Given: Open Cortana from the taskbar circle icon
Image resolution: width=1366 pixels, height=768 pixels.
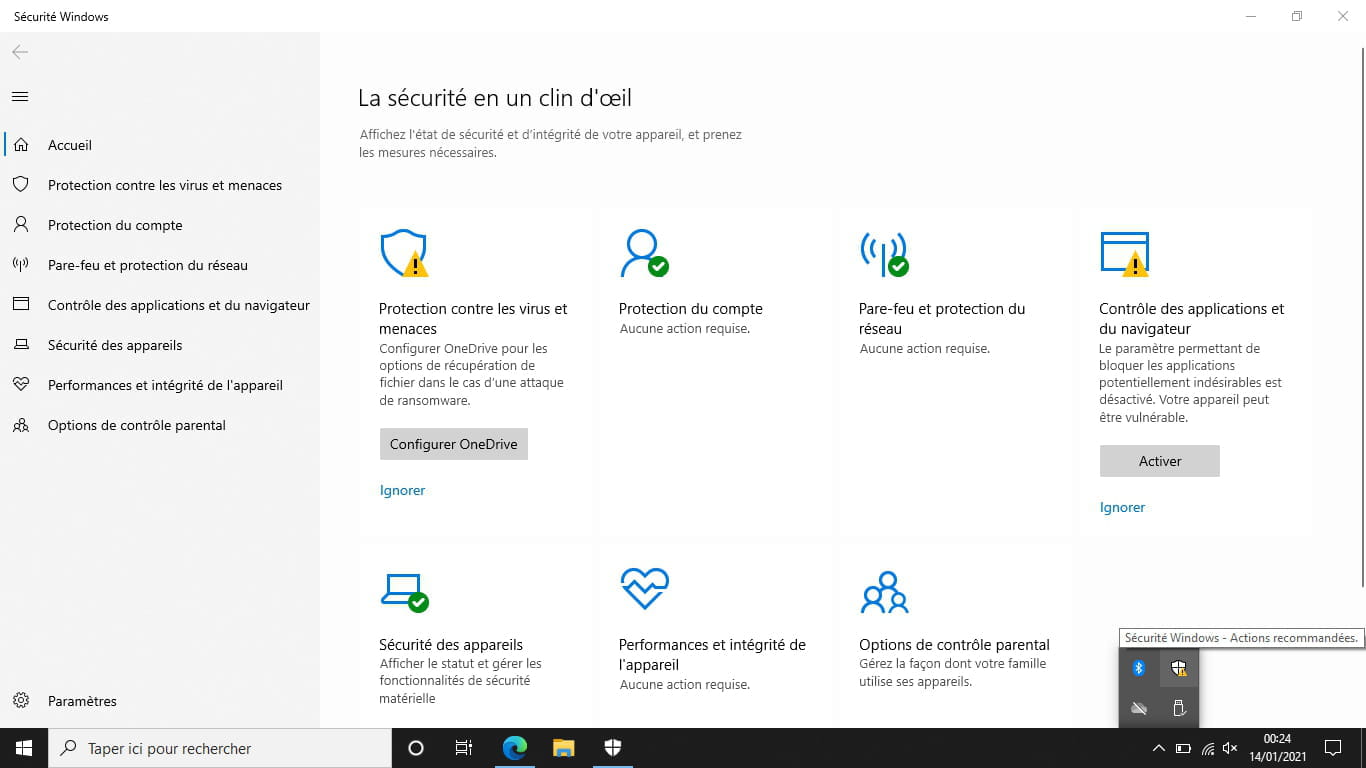Looking at the screenshot, I should click(x=416, y=748).
